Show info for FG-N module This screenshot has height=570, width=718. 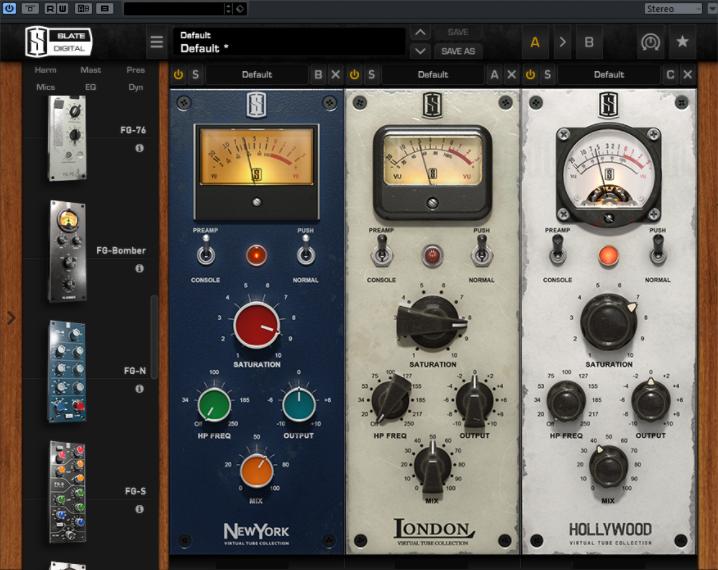[x=140, y=389]
